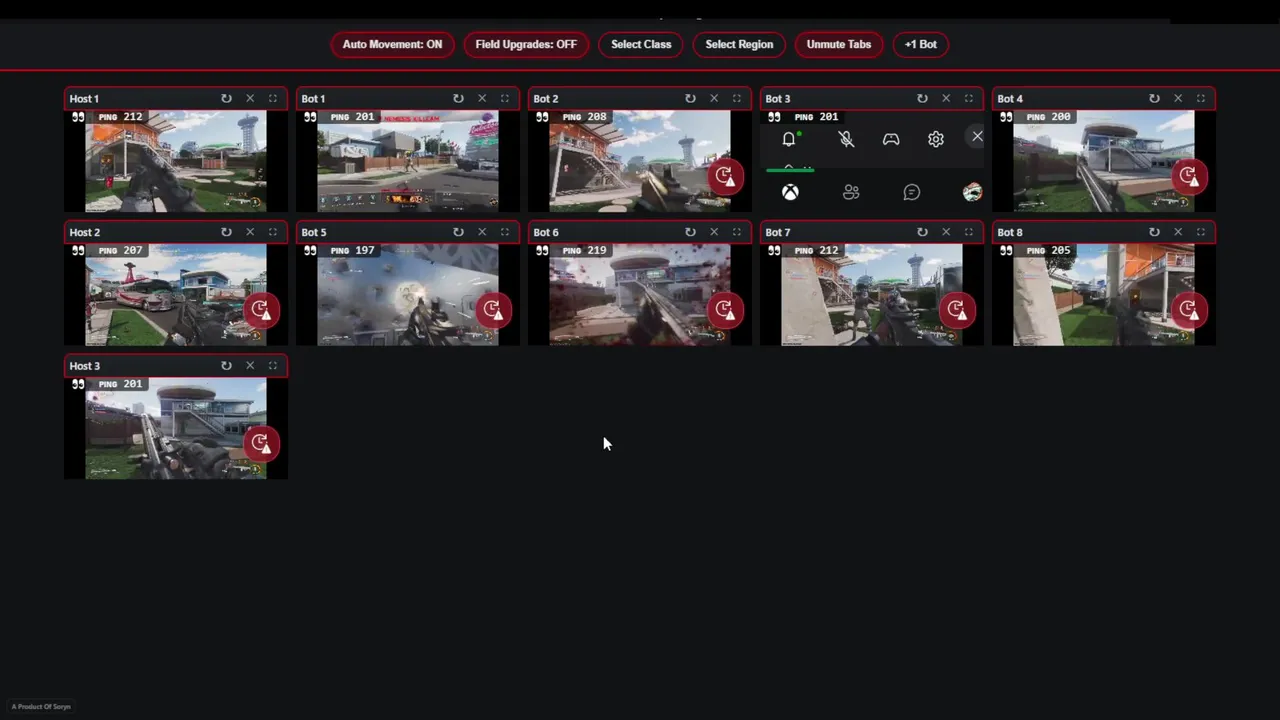
Task: Toggle the Auto Movement: ON button
Action: (392, 44)
